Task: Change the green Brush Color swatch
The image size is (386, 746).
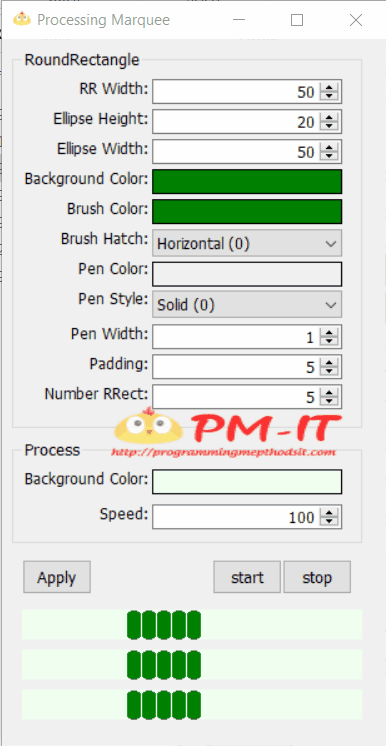Action: point(247,211)
